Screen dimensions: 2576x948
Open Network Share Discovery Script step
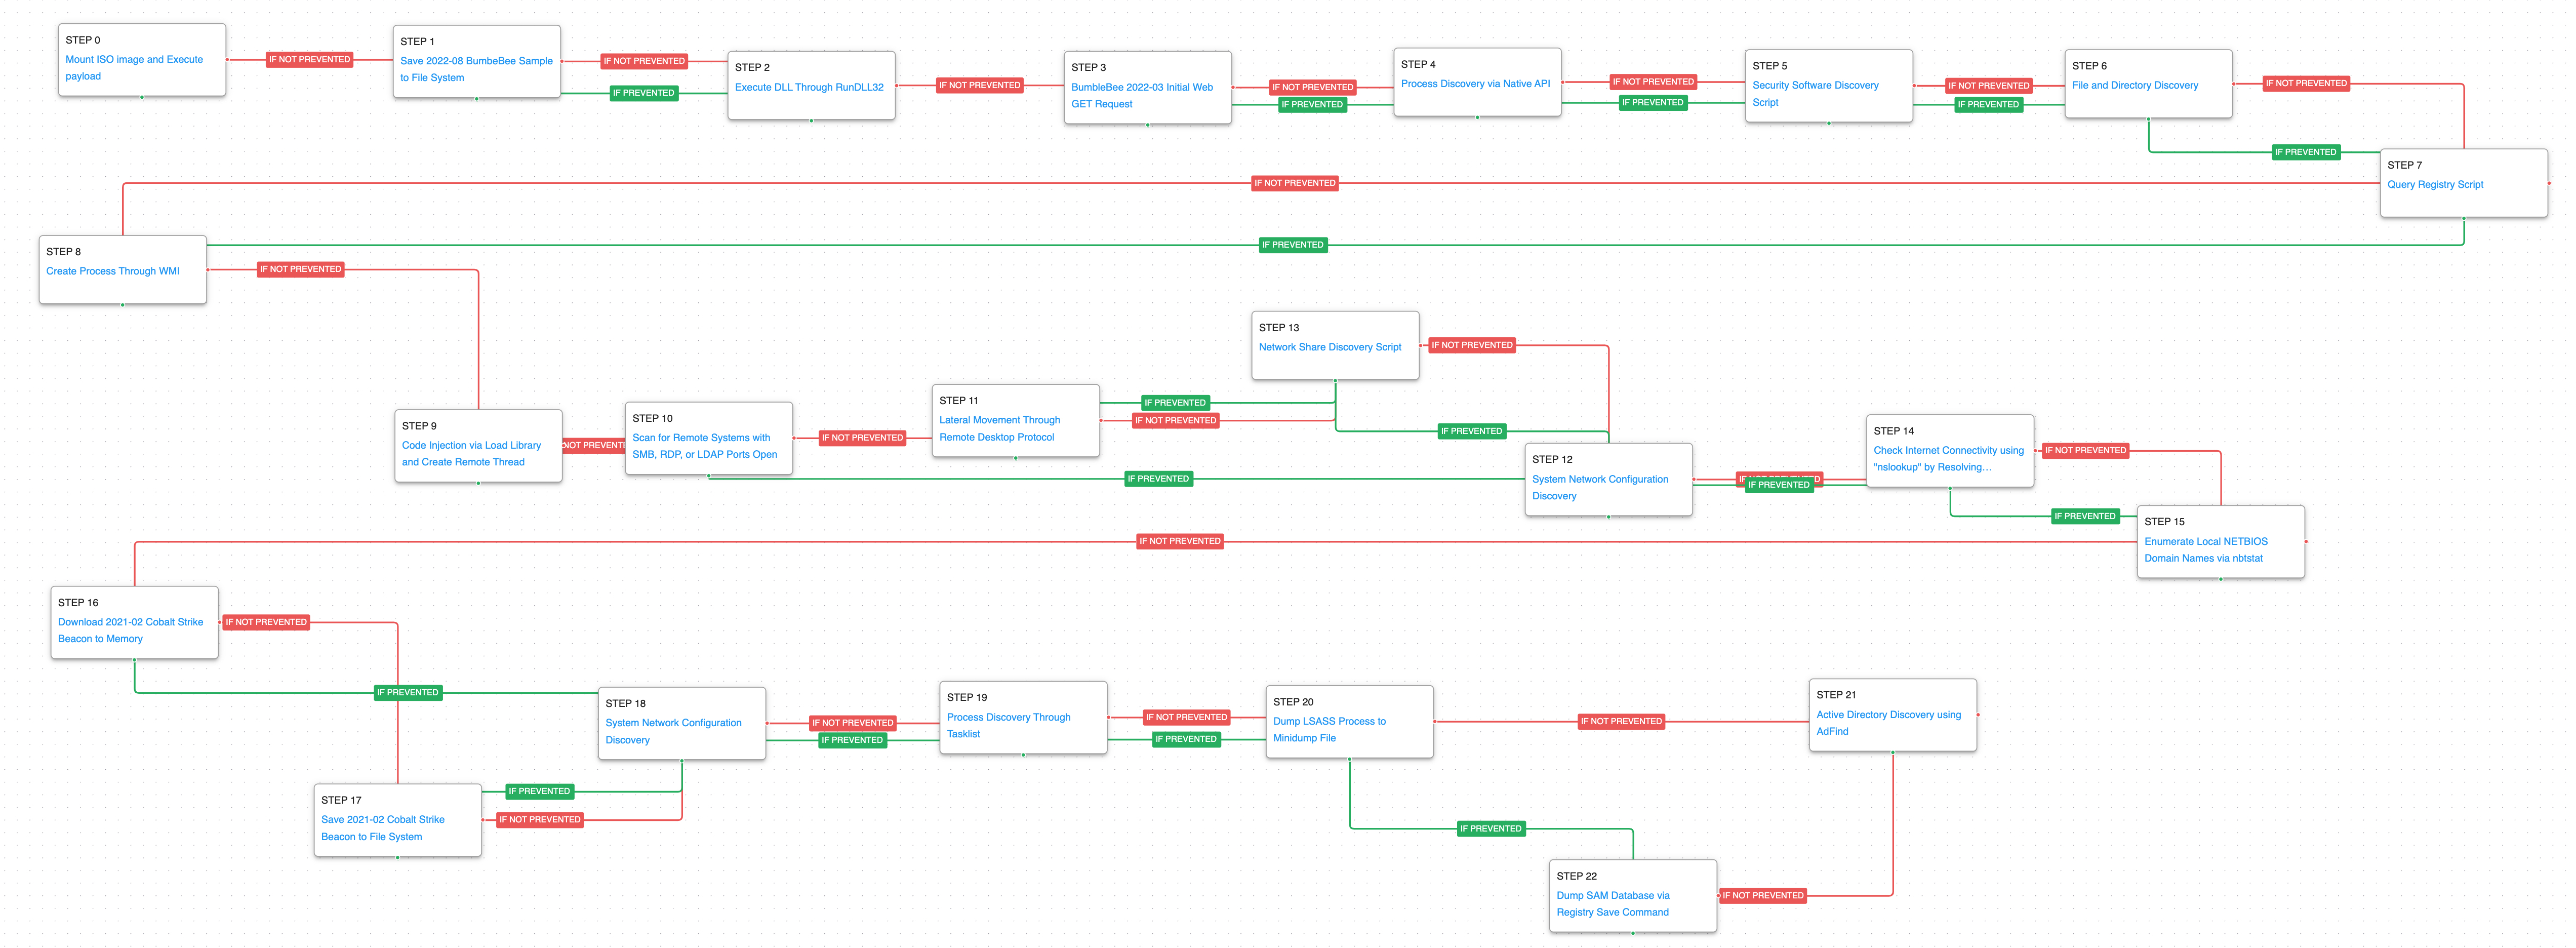1329,348
